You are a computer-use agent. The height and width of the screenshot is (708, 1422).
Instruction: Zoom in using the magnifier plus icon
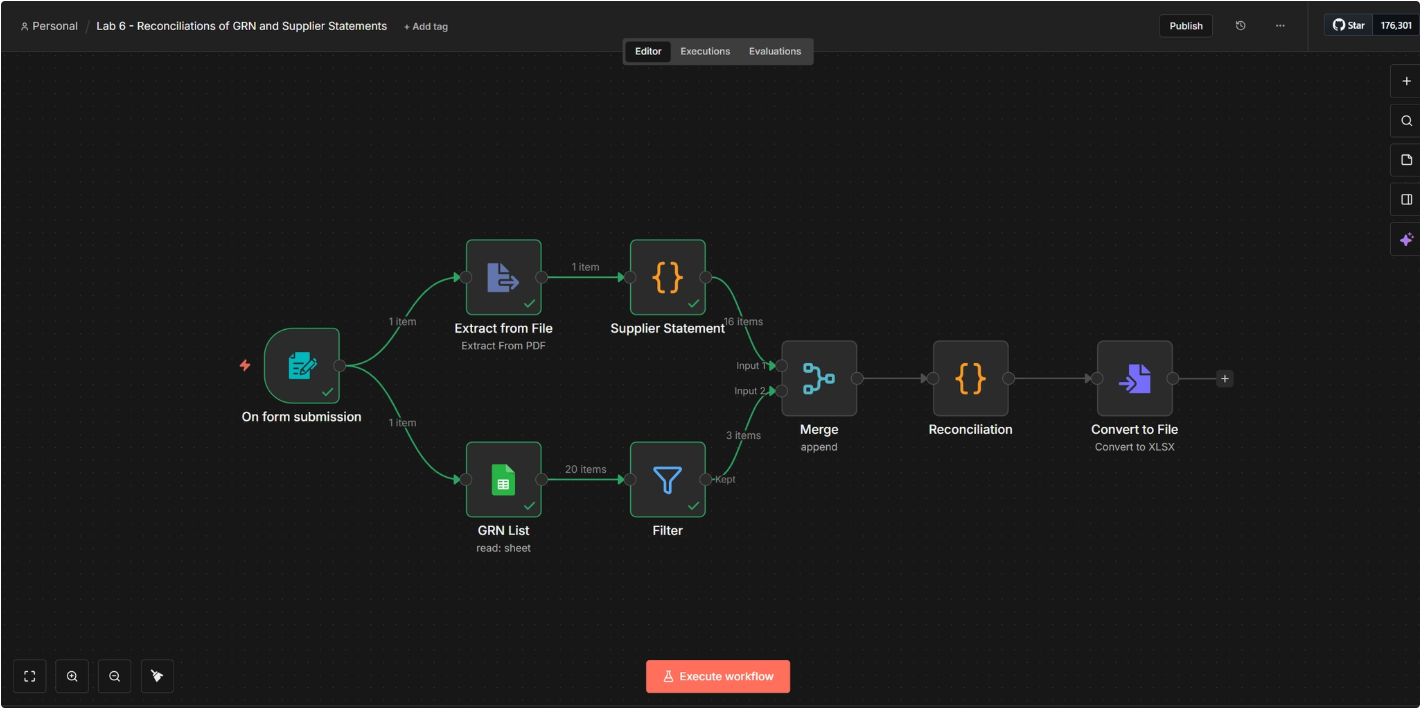click(x=71, y=676)
